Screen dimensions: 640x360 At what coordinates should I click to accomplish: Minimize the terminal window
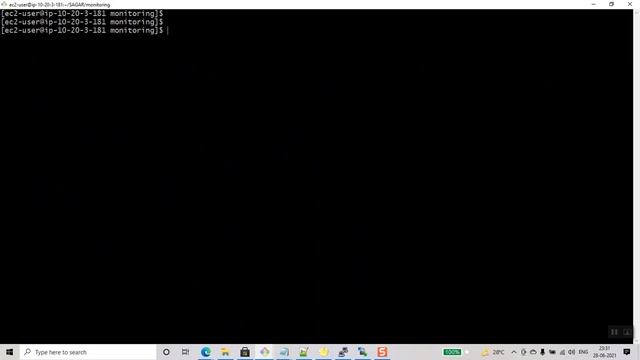pos(593,4)
